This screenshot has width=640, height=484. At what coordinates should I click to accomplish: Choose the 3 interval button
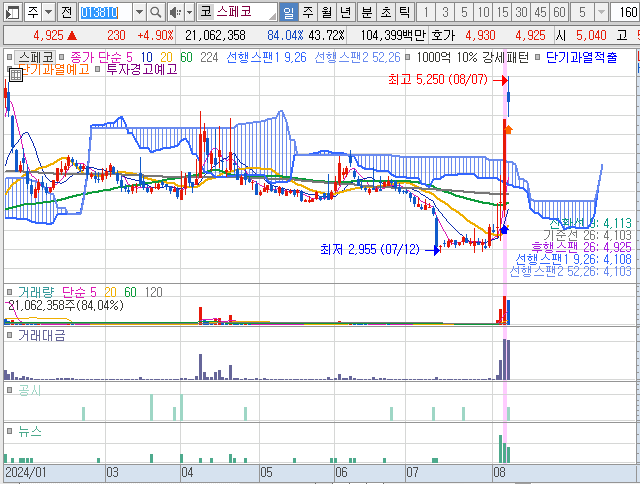(445, 13)
